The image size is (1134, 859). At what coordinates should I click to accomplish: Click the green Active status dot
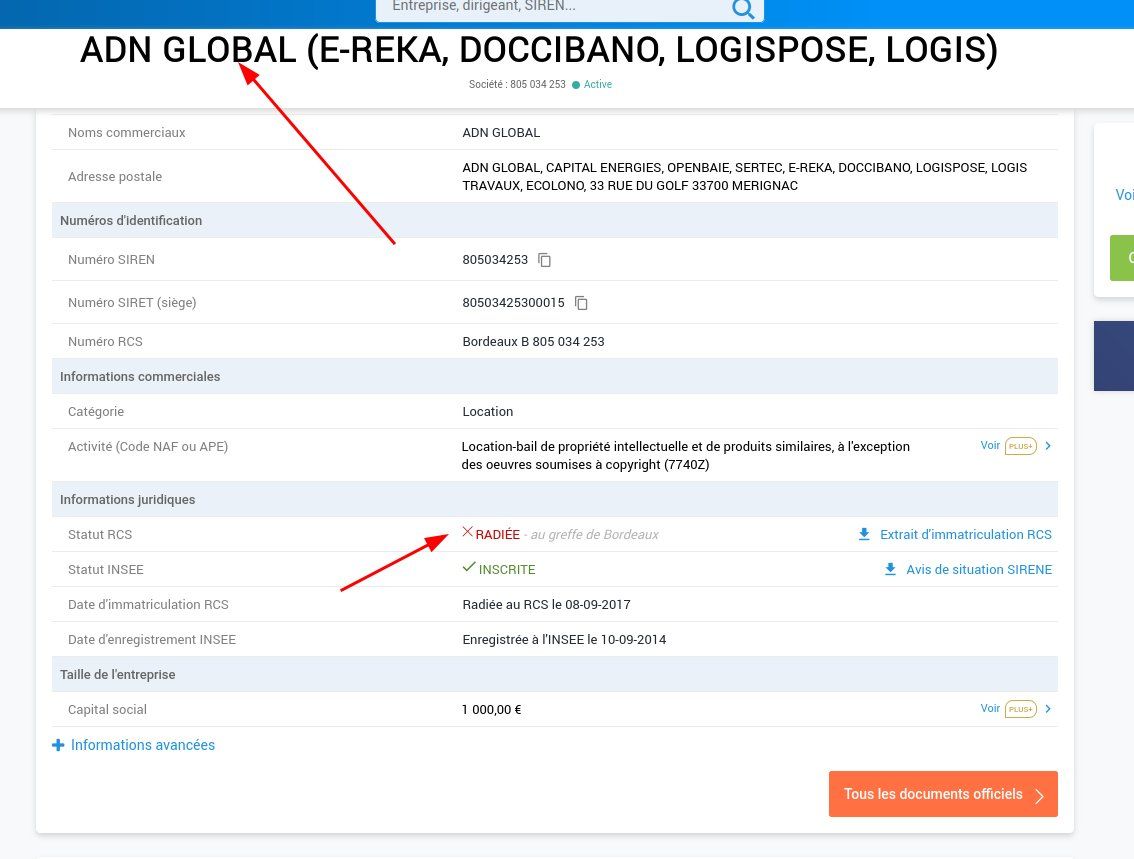pos(576,85)
